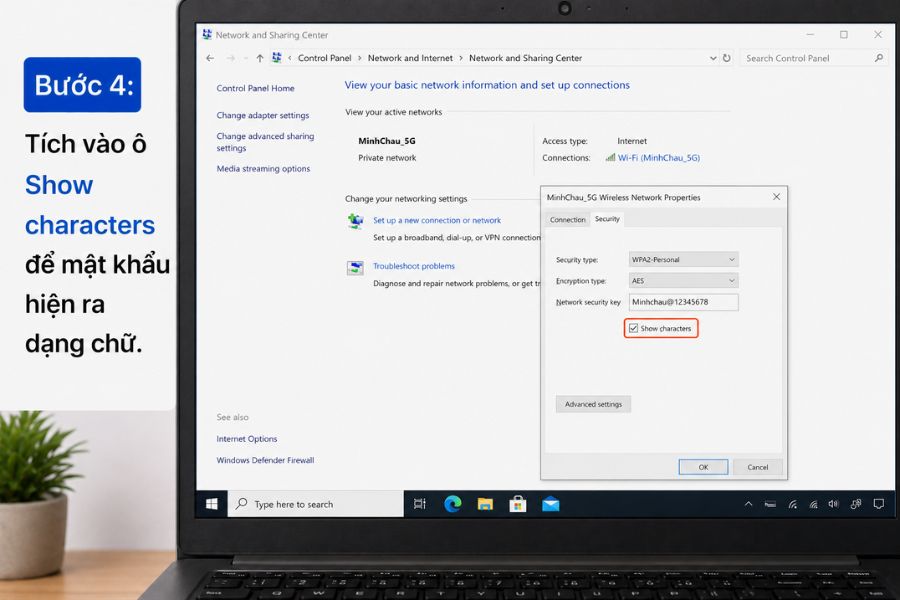The width and height of the screenshot is (900, 600).
Task: Open Control Panel Home link
Action: tap(255, 88)
